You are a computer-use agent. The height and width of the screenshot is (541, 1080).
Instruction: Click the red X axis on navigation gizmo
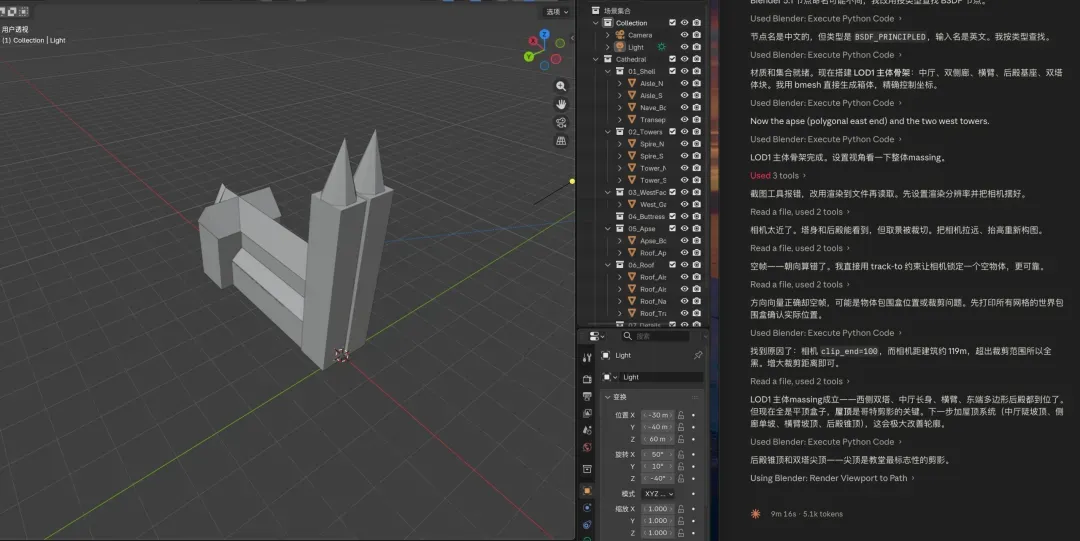point(532,41)
